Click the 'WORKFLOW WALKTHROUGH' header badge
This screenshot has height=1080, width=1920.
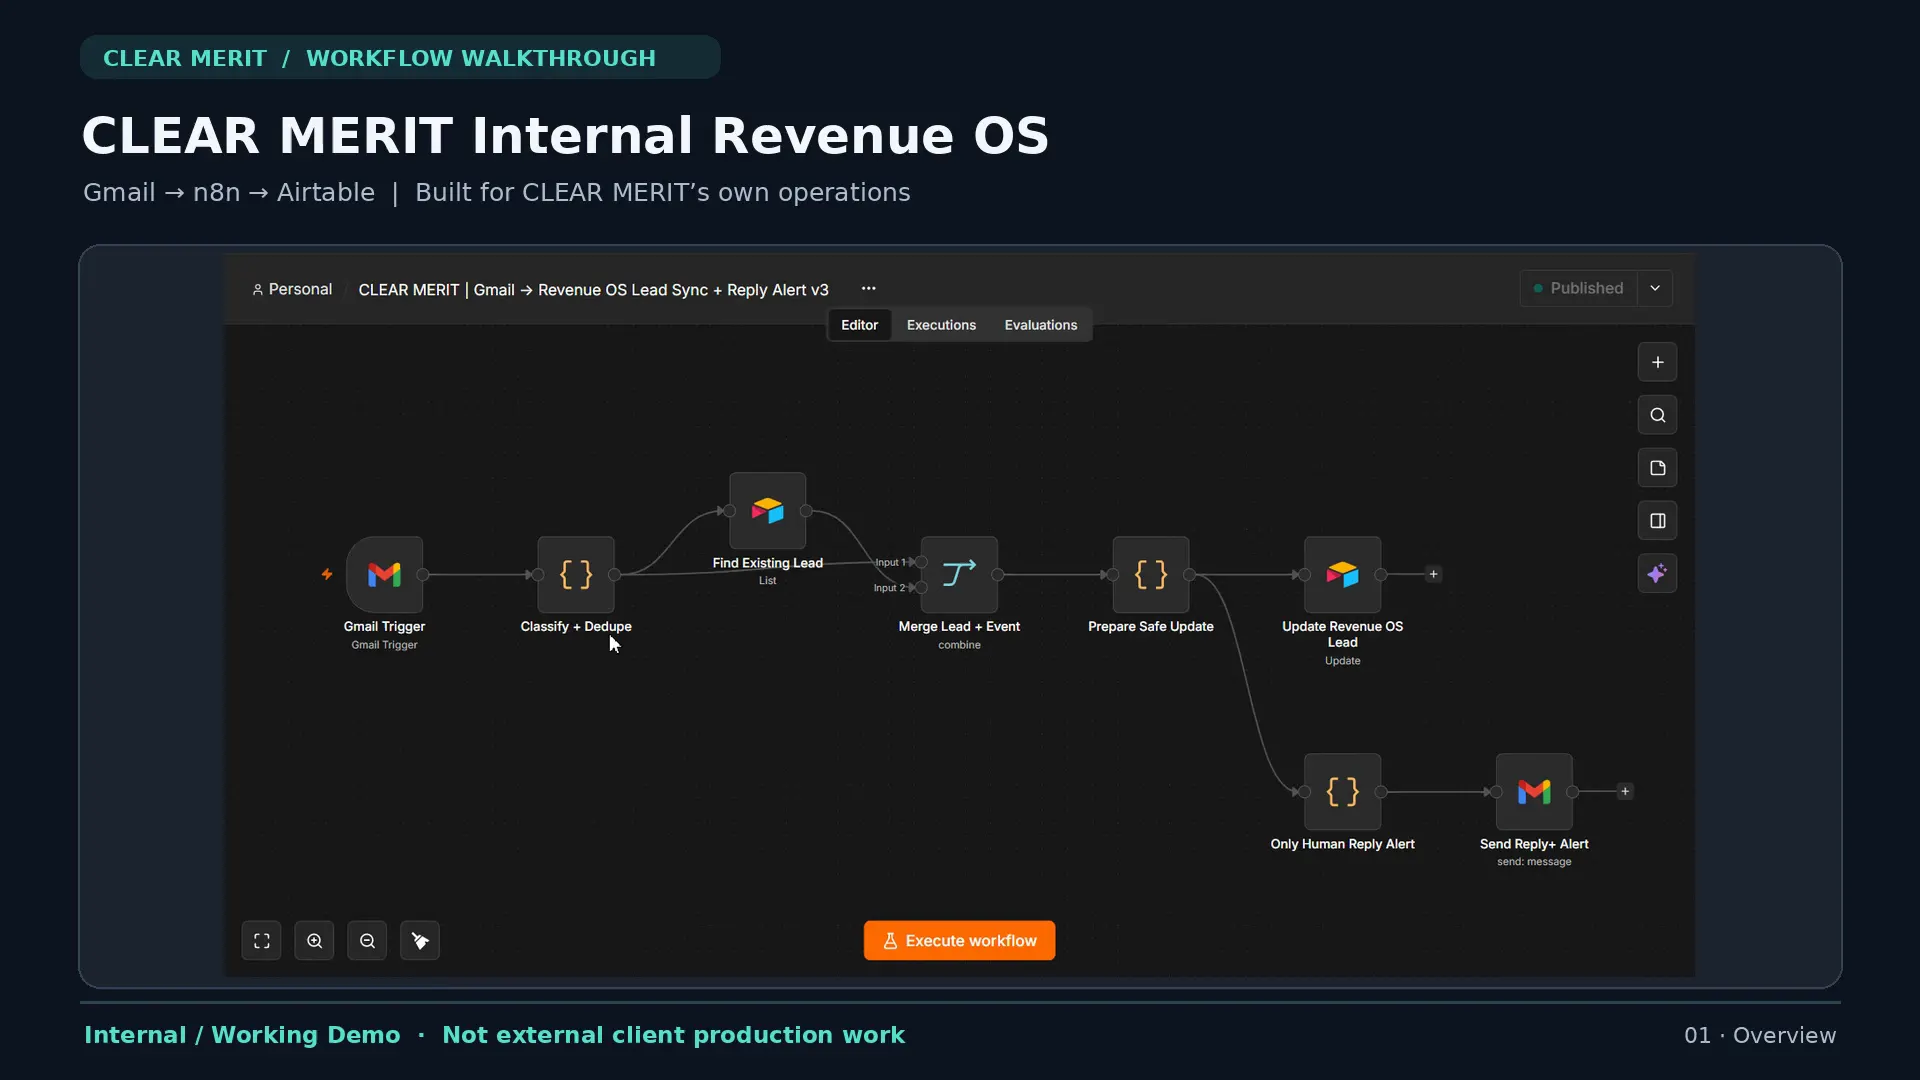[x=481, y=58]
